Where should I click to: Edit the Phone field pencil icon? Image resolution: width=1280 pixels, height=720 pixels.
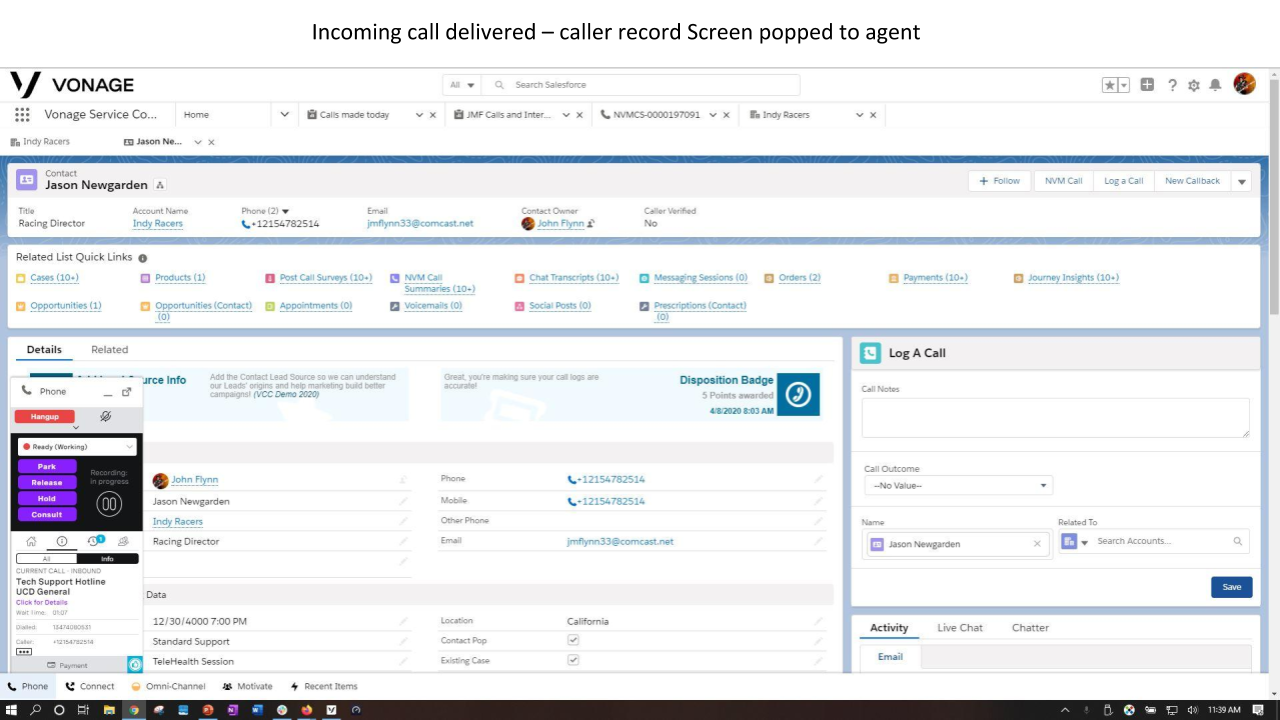click(819, 479)
